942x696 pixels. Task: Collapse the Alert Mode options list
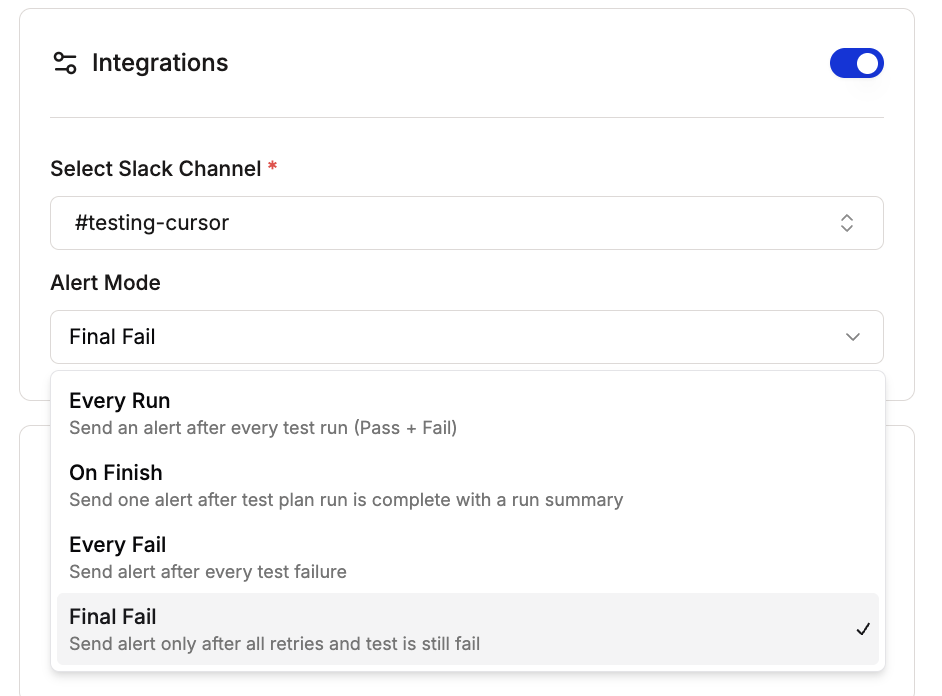(x=467, y=337)
